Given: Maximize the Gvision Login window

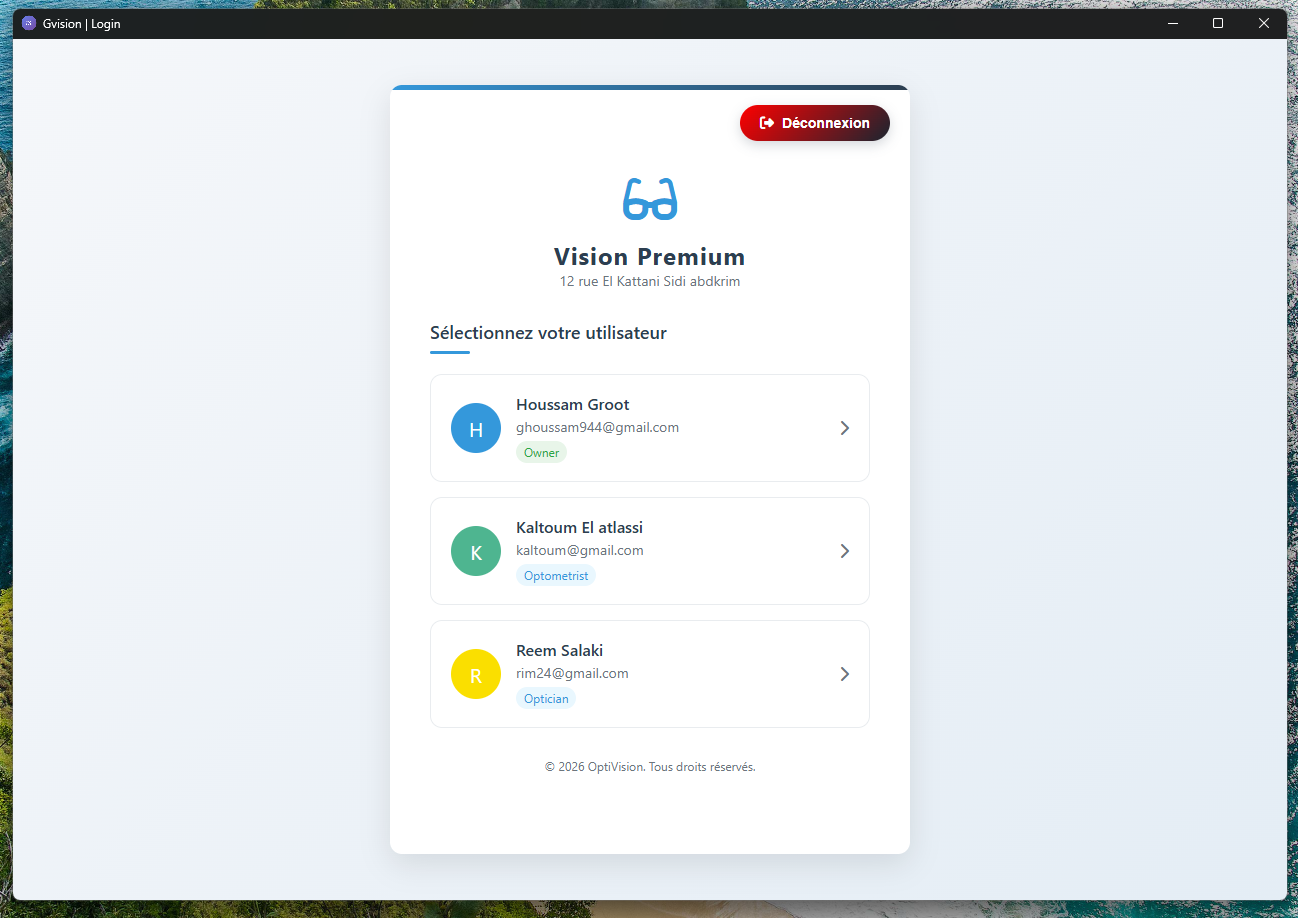Looking at the screenshot, I should pos(1217,23).
